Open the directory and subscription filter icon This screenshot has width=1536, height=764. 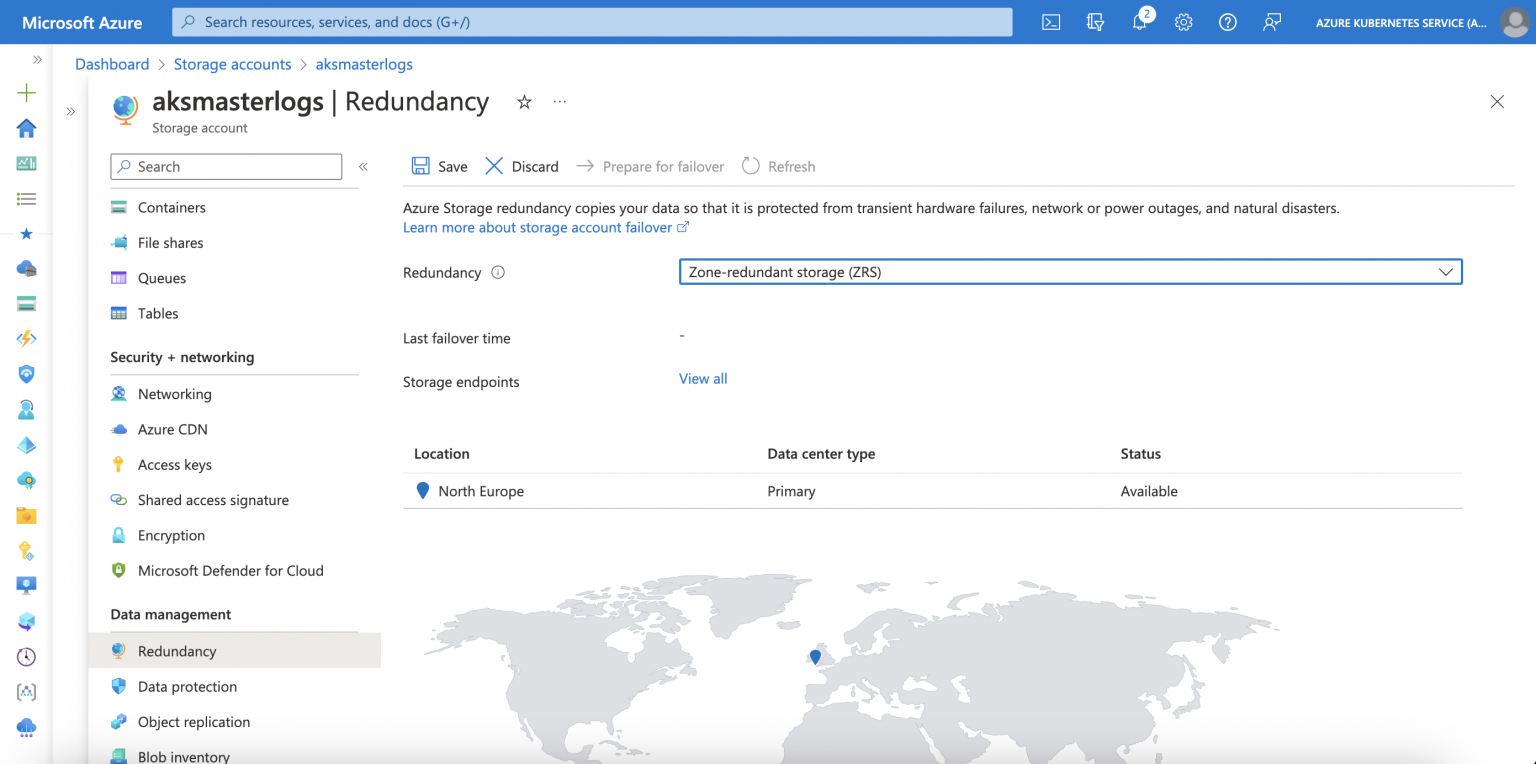[1095, 21]
